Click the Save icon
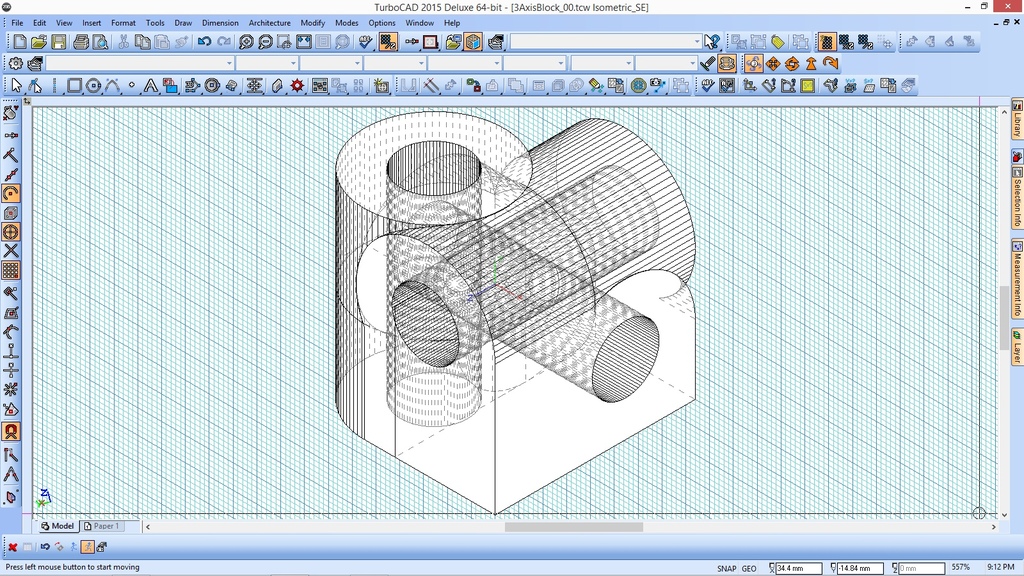1024x576 pixels. click(60, 41)
